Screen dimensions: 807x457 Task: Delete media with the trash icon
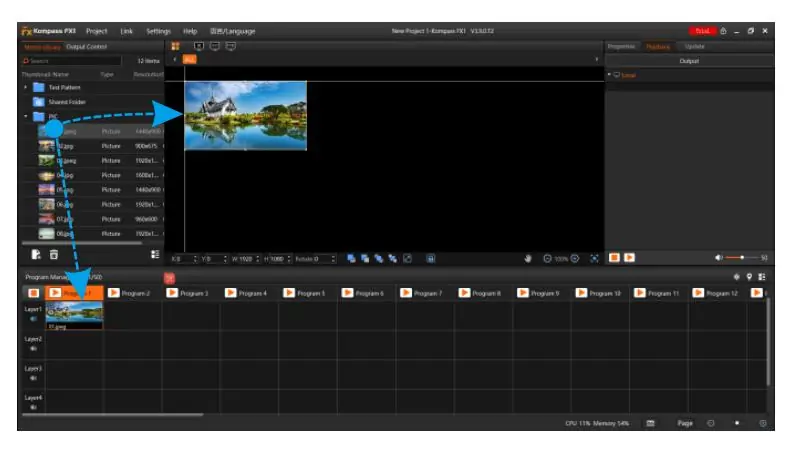point(54,254)
